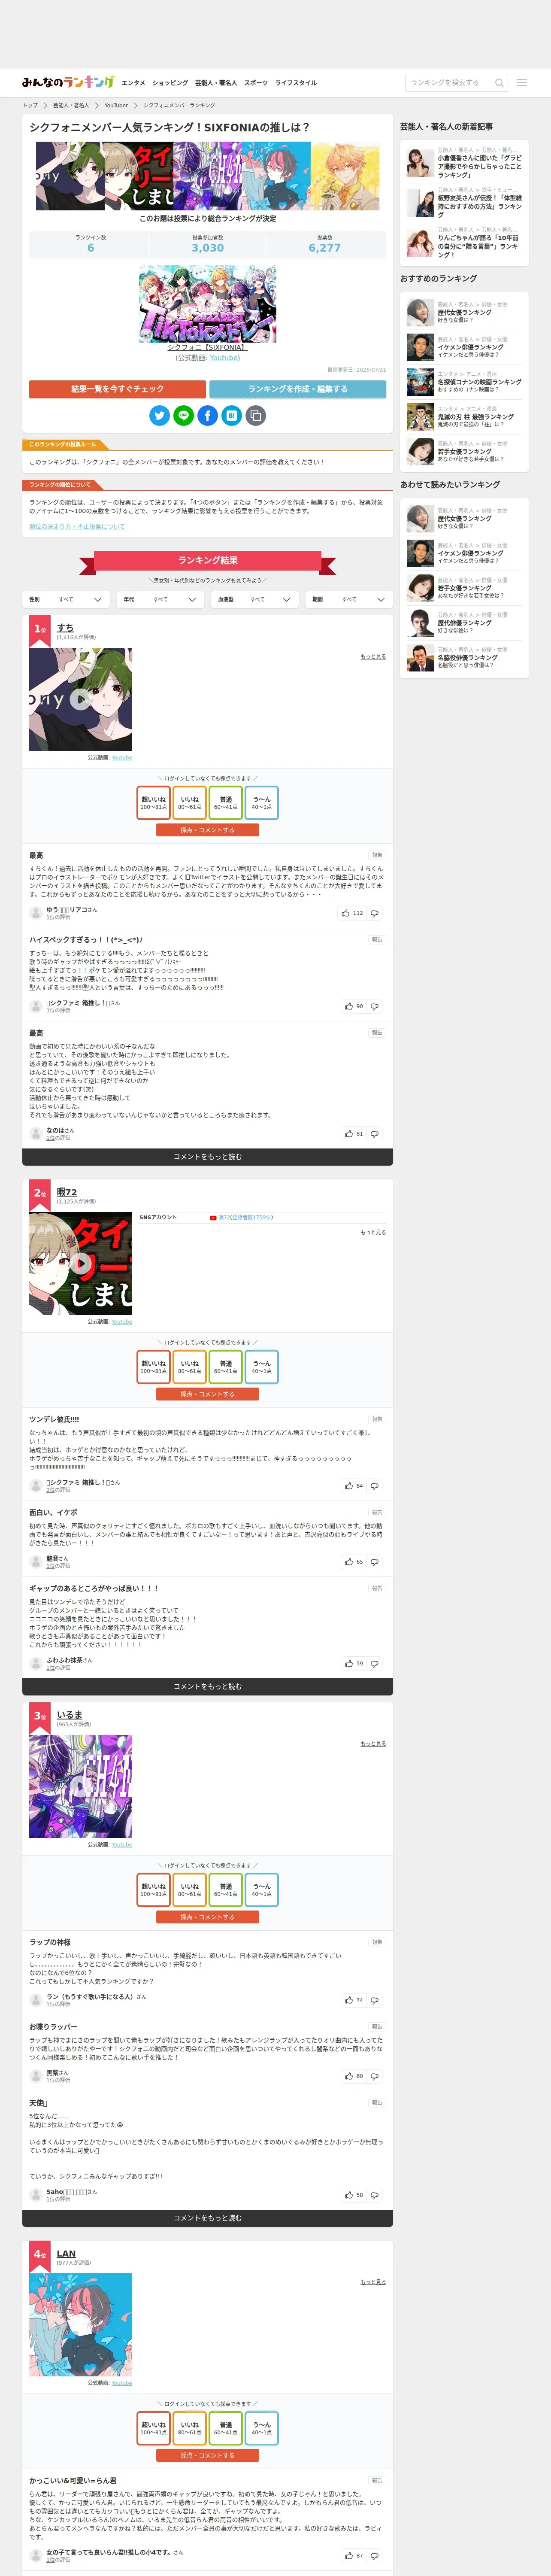This screenshot has height=2576, width=551.
Task: Open the 期間 filter dropdown
Action: pyautogui.click(x=349, y=600)
